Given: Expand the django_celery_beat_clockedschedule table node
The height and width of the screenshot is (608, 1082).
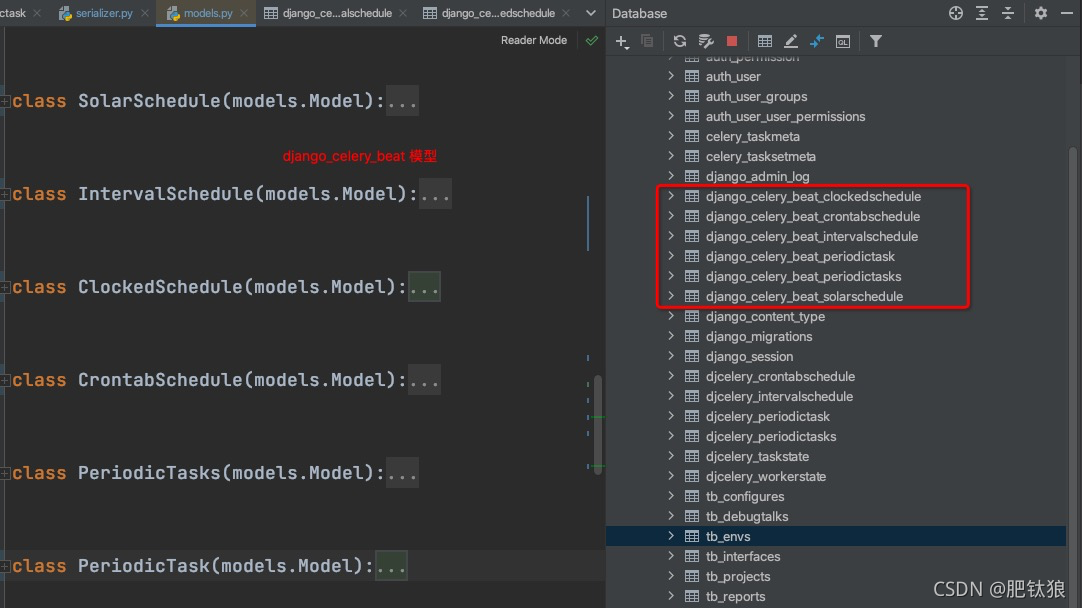Looking at the screenshot, I should 671,196.
